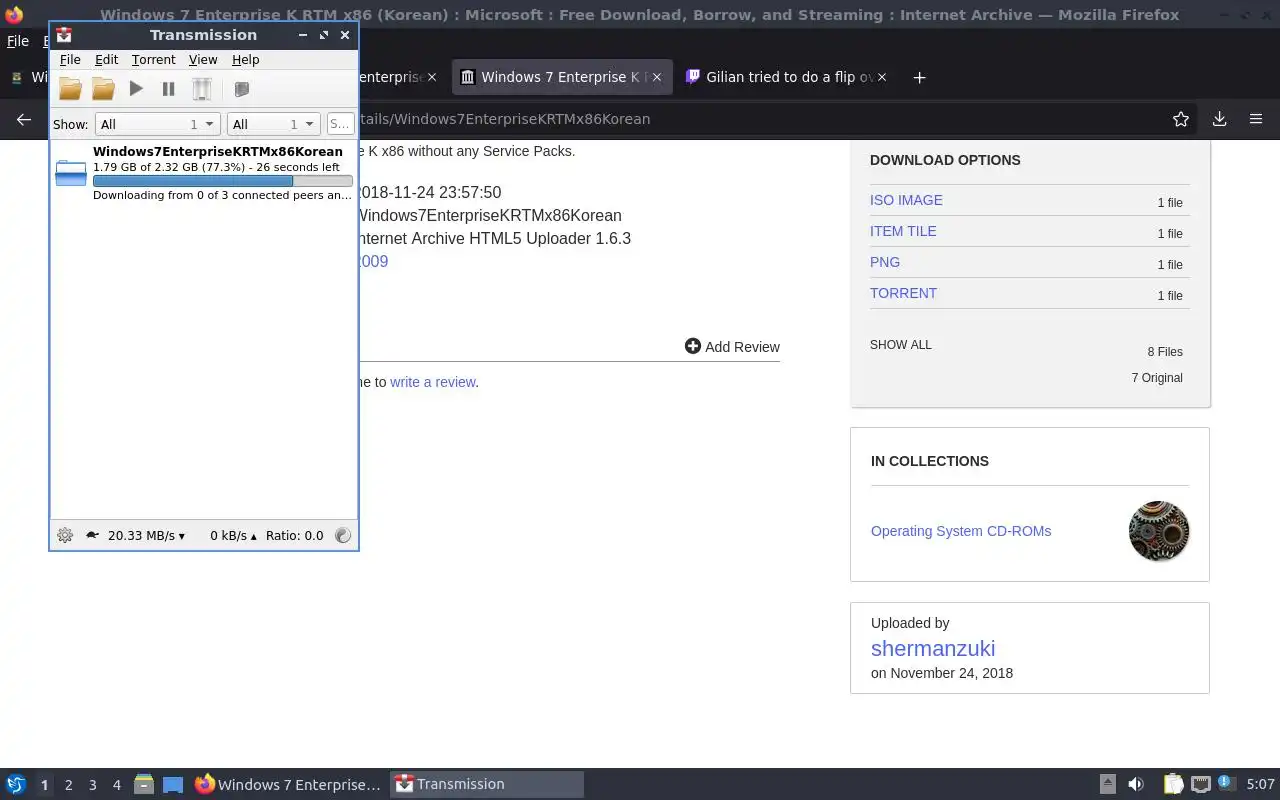The height and width of the screenshot is (800, 1280).
Task: Remove the torrent with the trash icon
Action: [x=201, y=89]
